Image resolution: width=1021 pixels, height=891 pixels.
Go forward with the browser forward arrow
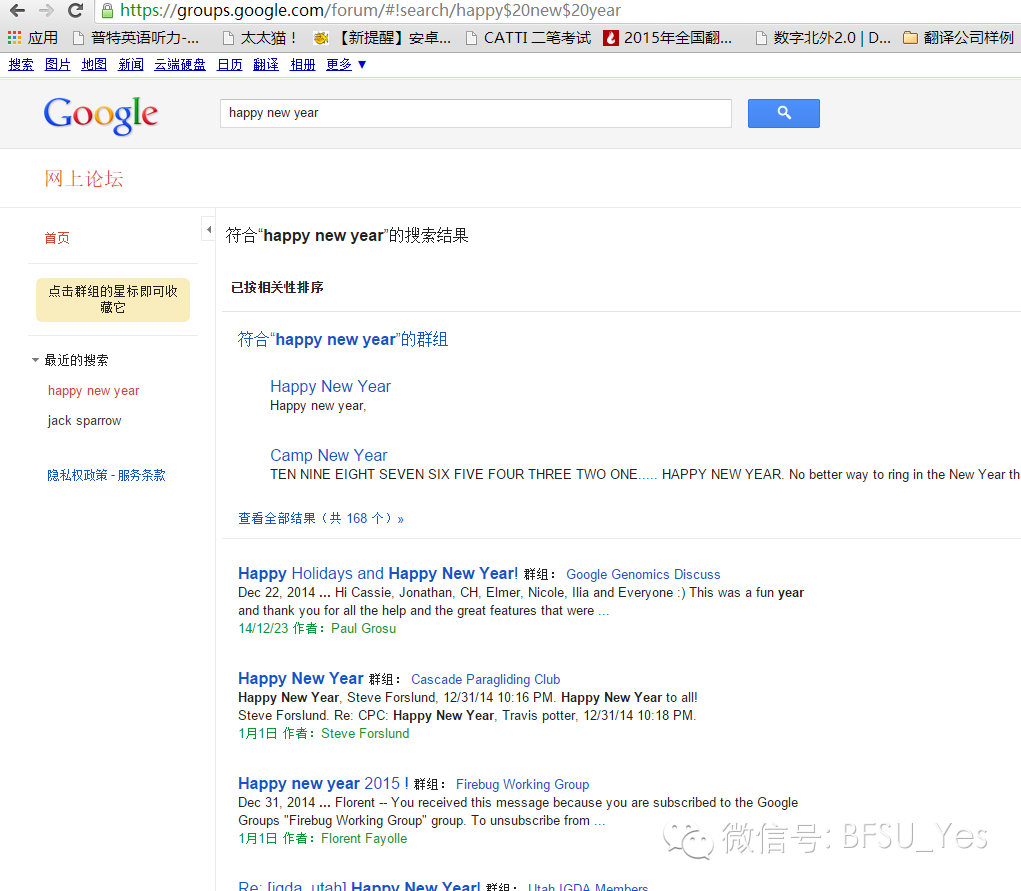[46, 10]
